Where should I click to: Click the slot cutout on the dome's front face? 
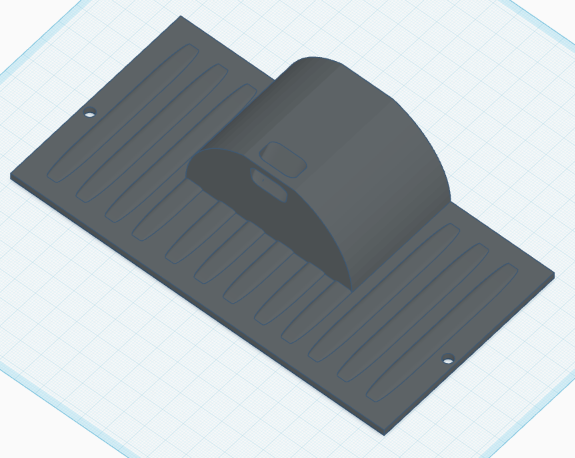[x=269, y=185]
